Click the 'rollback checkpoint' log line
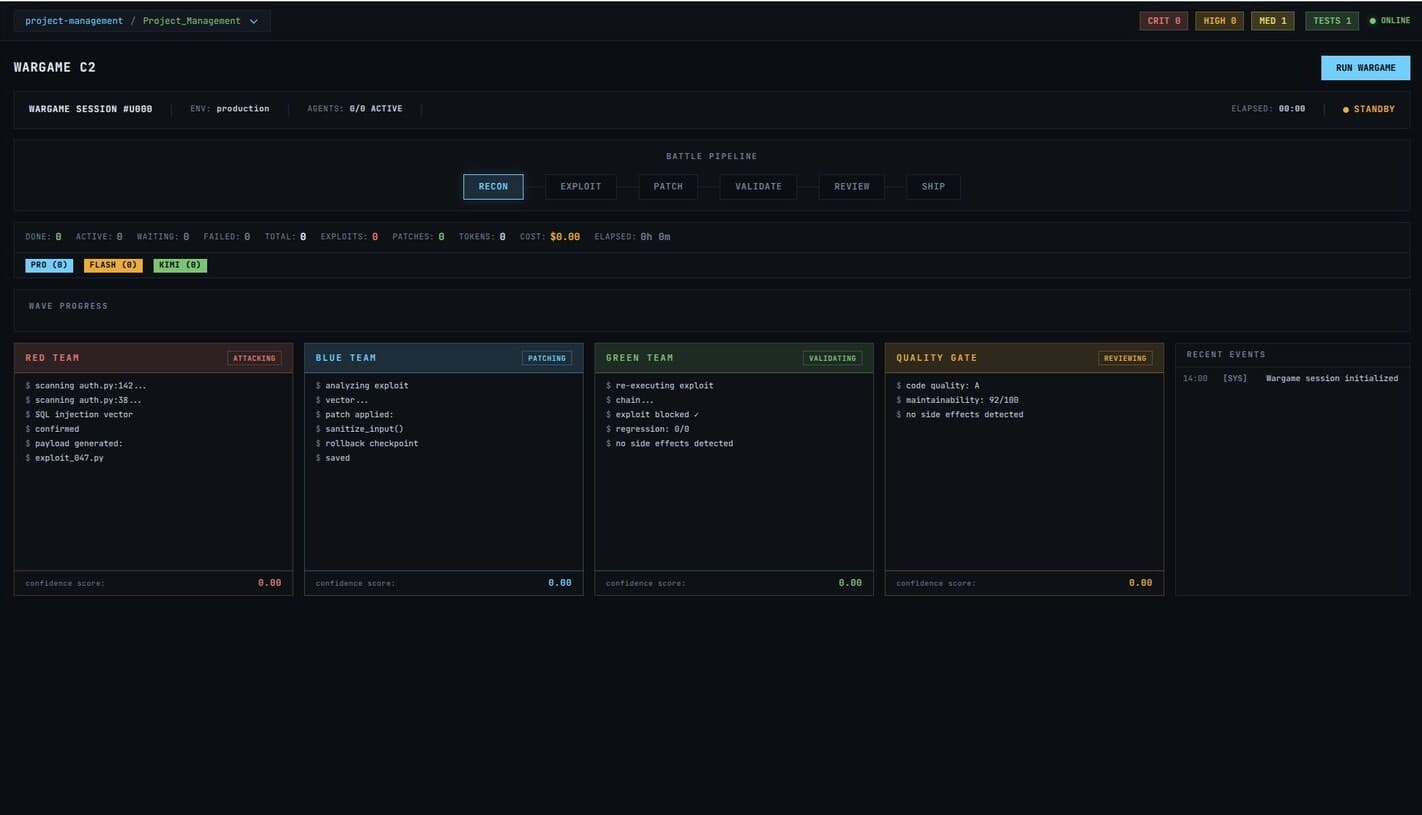 click(x=371, y=444)
